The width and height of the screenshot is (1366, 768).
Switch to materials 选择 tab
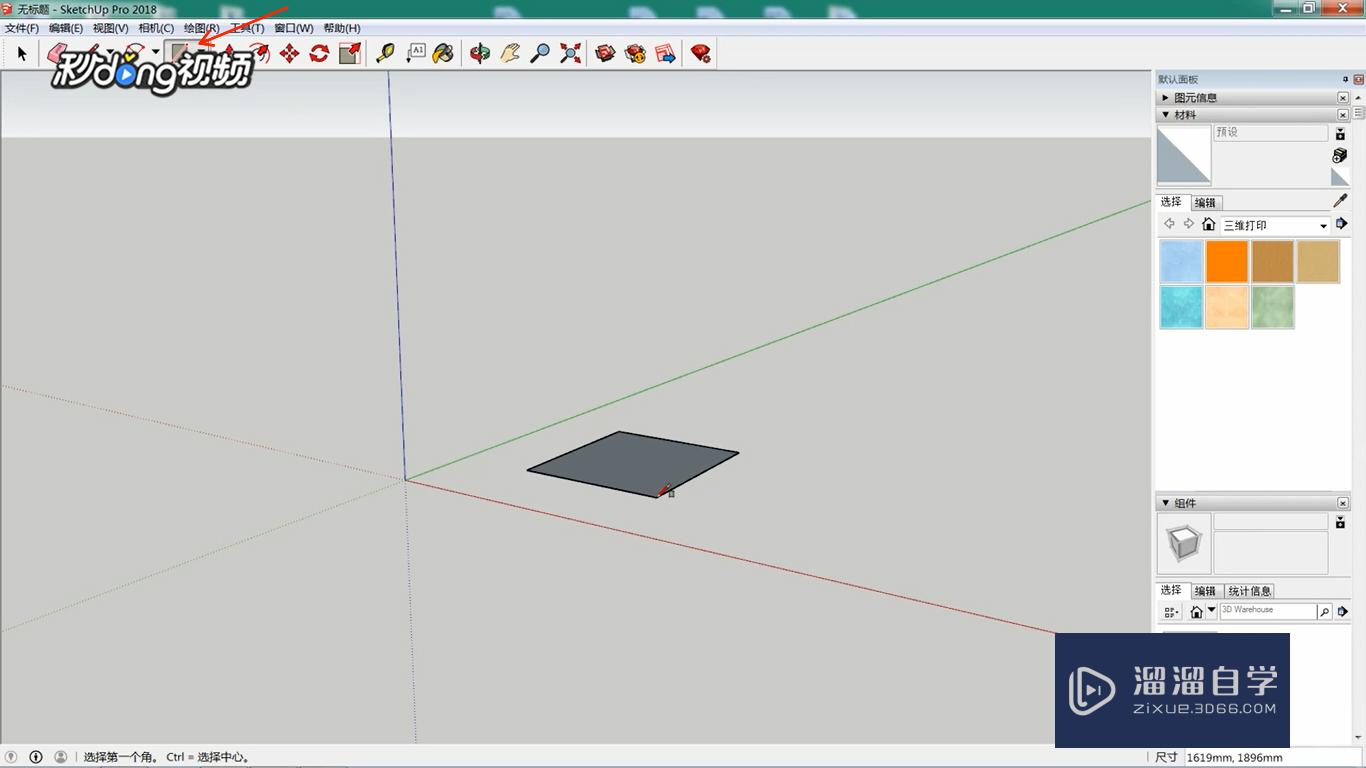(x=1171, y=202)
